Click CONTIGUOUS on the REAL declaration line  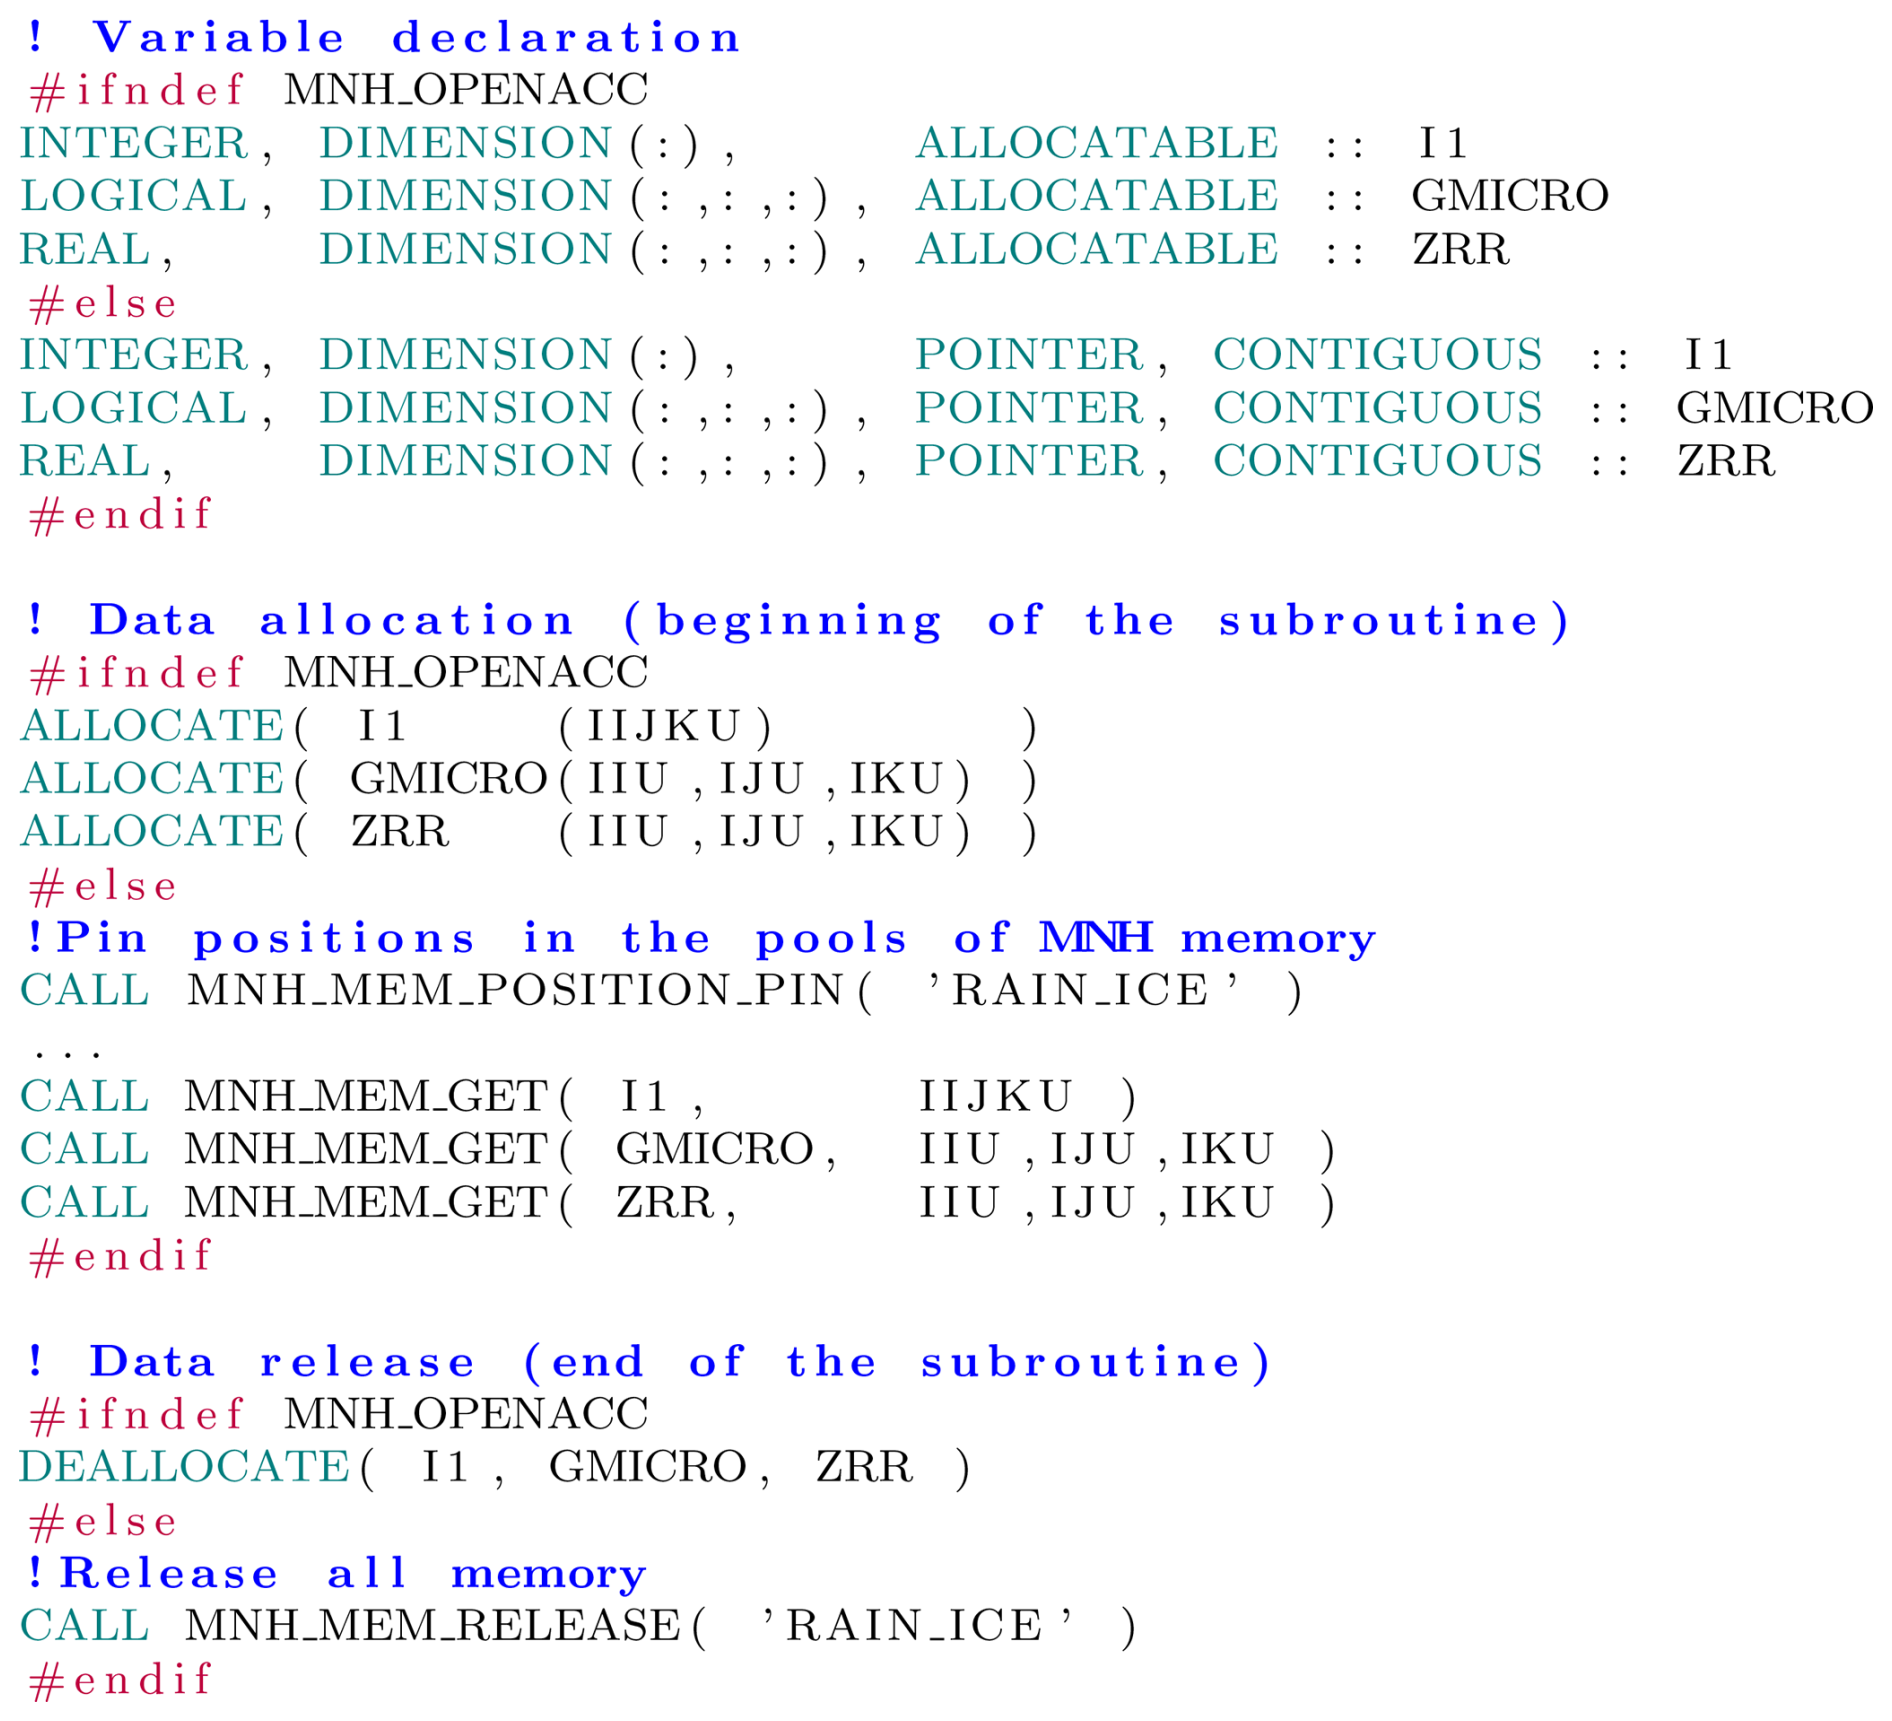pos(1377,462)
